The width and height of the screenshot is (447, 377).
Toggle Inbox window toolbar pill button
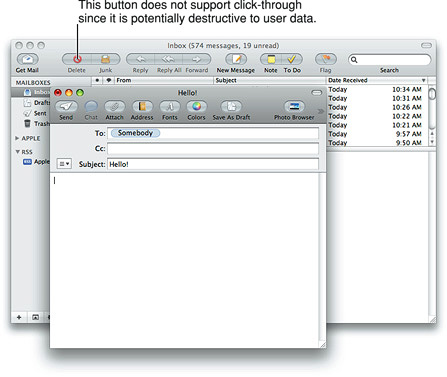tap(426, 45)
